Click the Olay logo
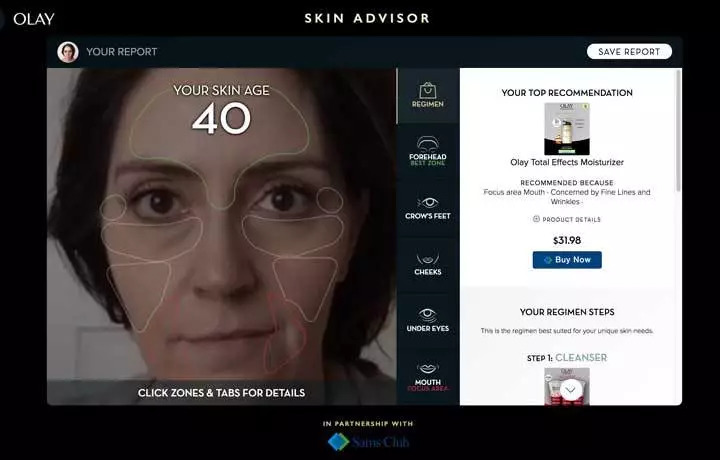The width and height of the screenshot is (720, 460). click(x=34, y=19)
